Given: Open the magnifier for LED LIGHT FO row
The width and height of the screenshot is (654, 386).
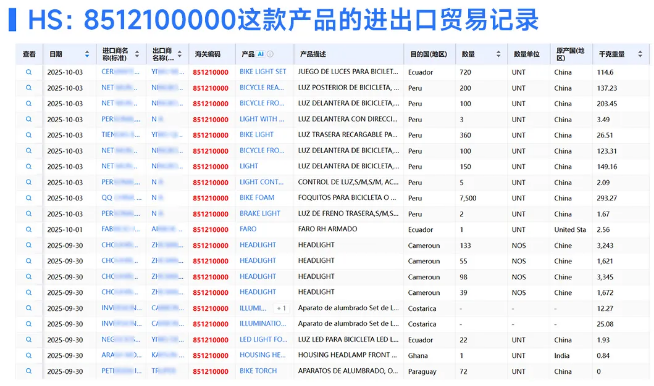Looking at the screenshot, I should point(29,340).
